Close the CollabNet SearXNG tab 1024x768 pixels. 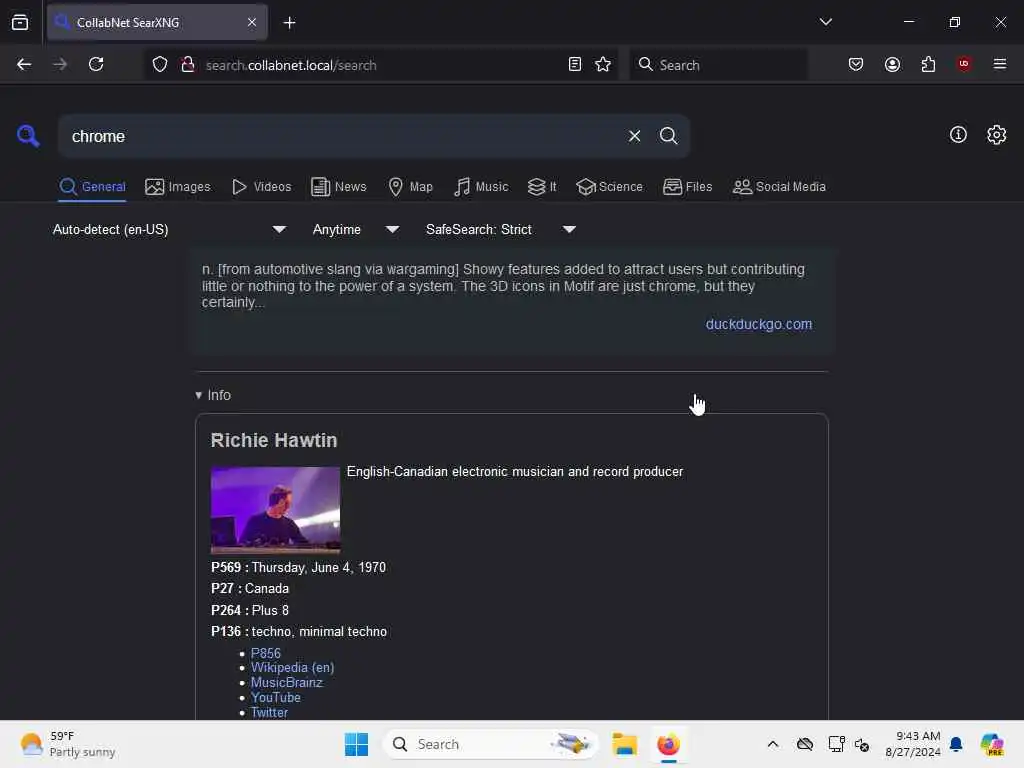pos(252,22)
